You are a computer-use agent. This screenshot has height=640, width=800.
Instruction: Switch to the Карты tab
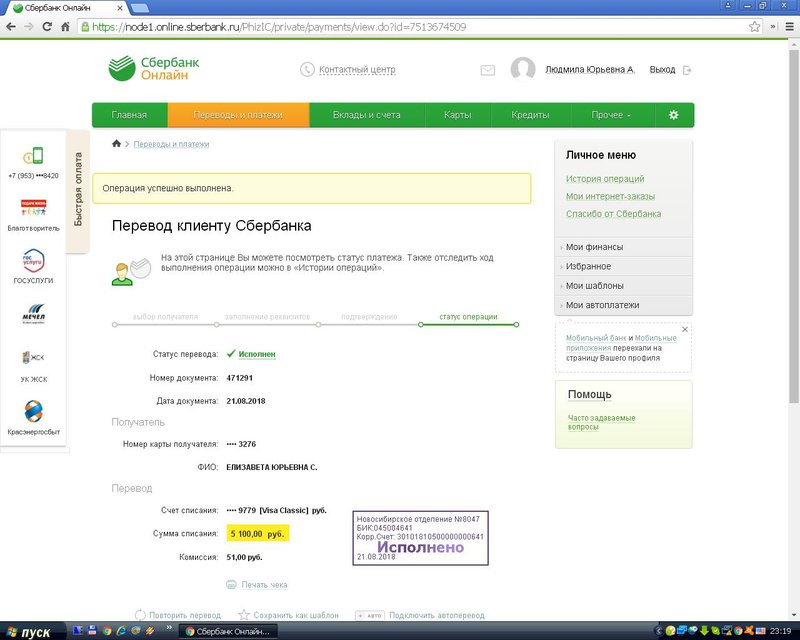coord(458,115)
